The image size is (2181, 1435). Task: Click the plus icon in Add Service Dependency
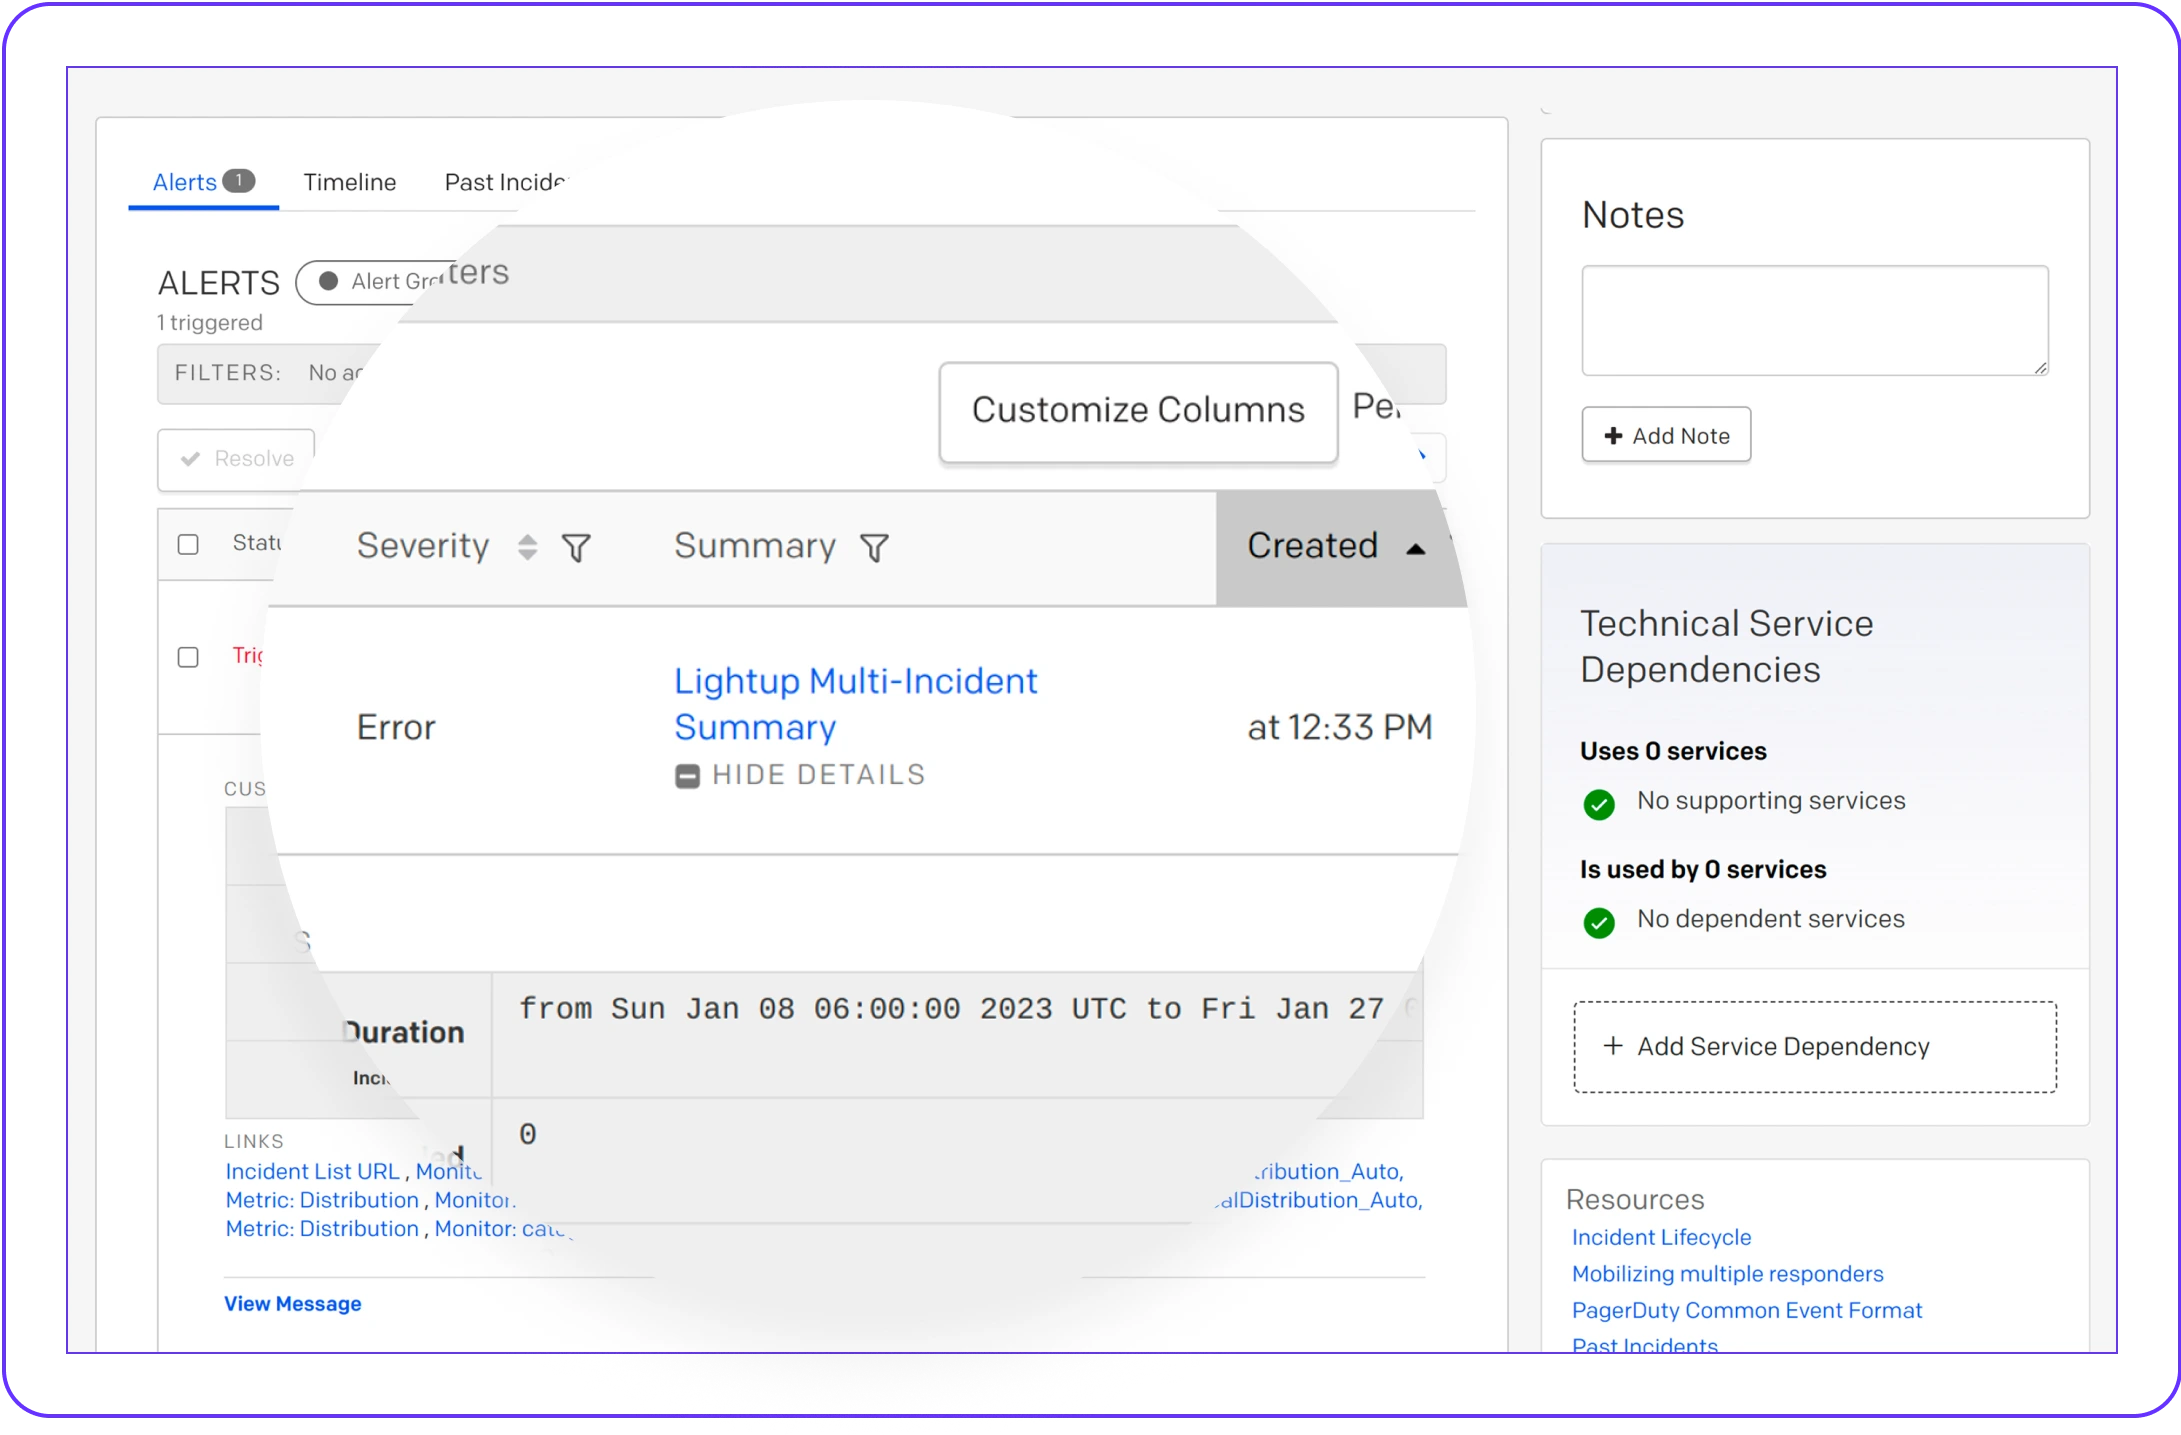1613,1046
